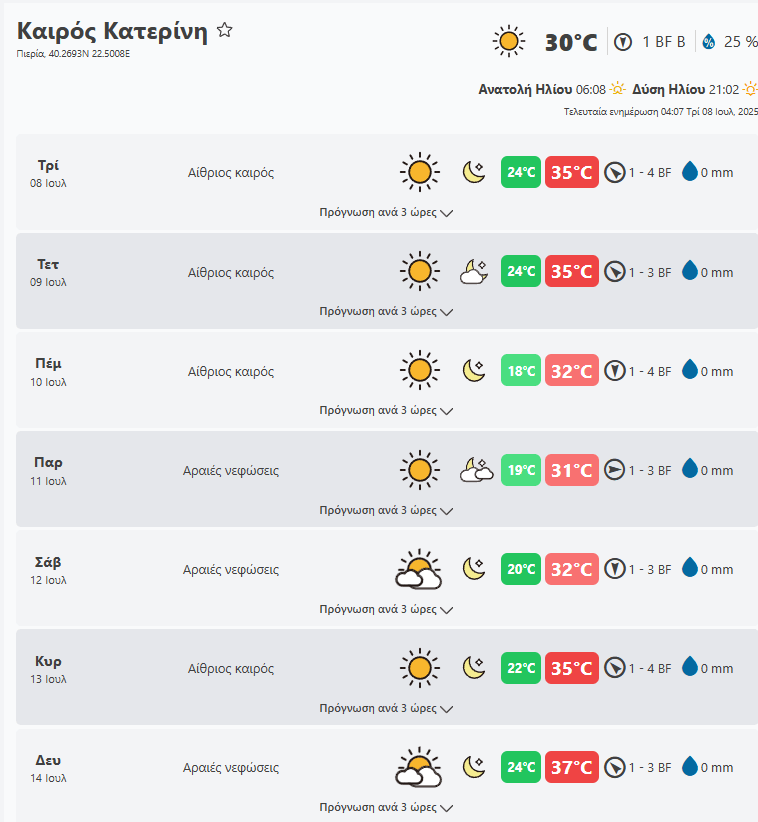Viewport: 758px width, 822px height.
Task: Click the rain drop icon for Πέμ 10 Ιουλ
Action: pos(689,371)
